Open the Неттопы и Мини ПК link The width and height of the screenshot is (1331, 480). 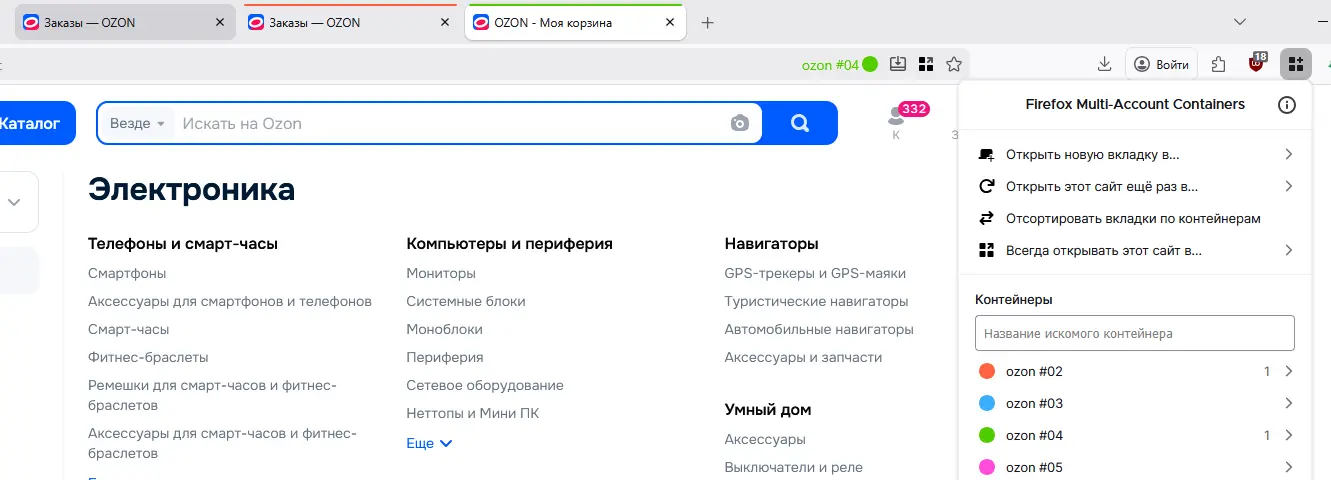pos(473,413)
